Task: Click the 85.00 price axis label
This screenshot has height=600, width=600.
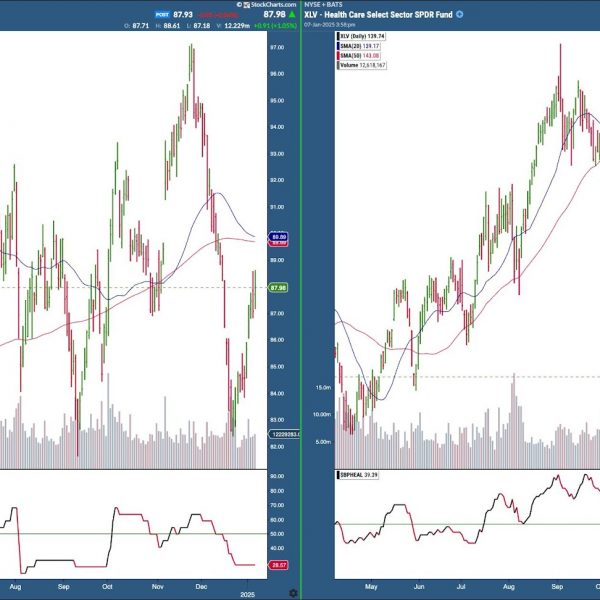Action: [277, 367]
